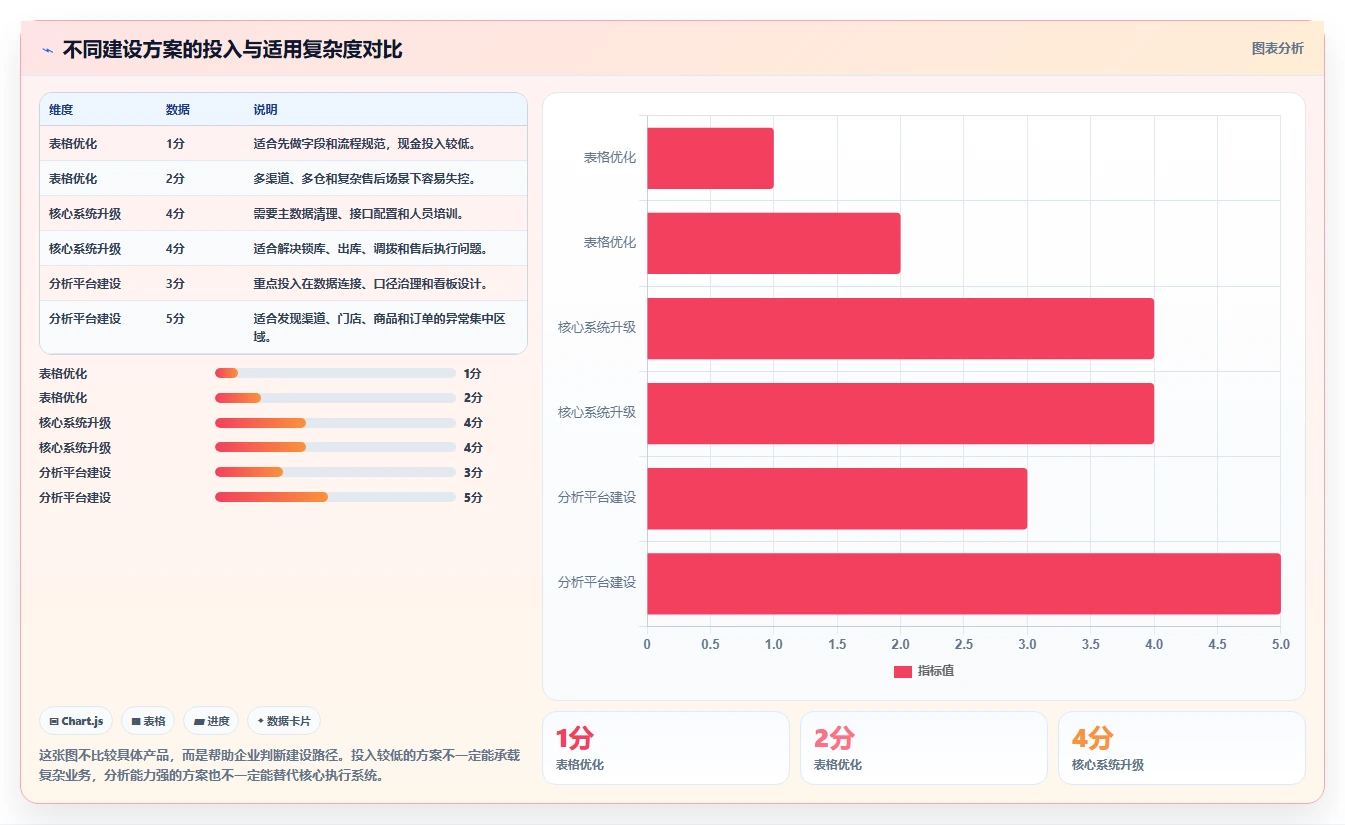Click the red legend swatch for 指标值
Screen dimensions: 1345x825
click(903, 672)
